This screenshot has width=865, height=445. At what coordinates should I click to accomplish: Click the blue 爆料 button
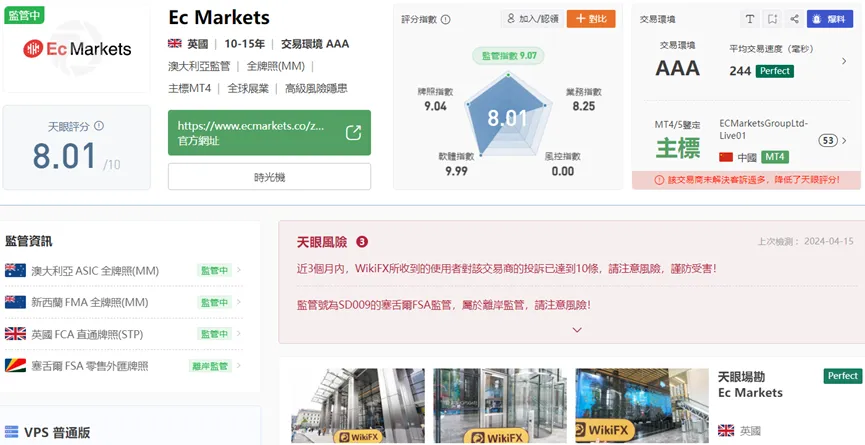pos(829,19)
